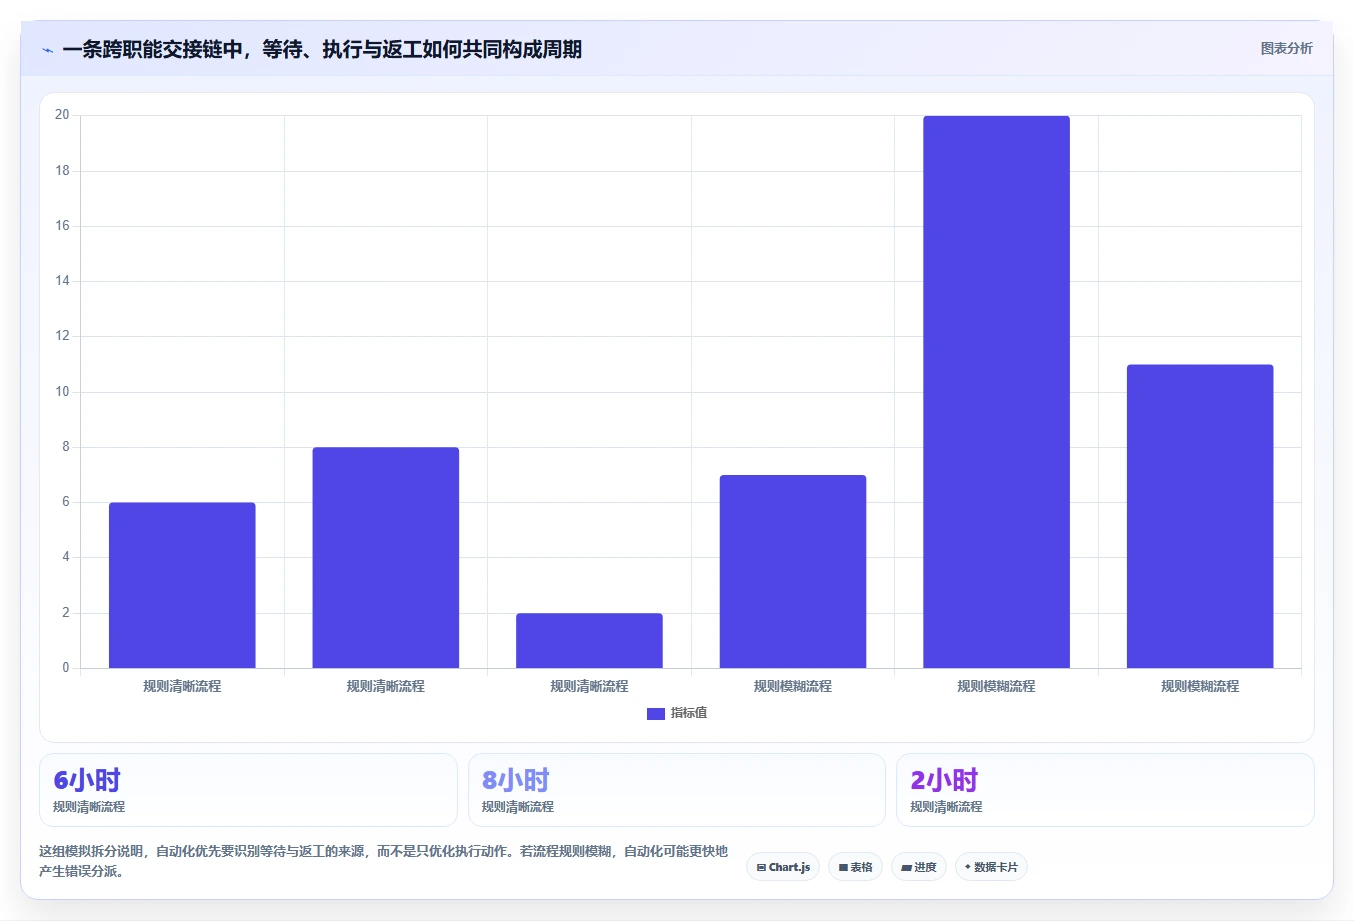Select the 表格 tag chip
This screenshot has width=1354, height=921.
(x=855, y=867)
